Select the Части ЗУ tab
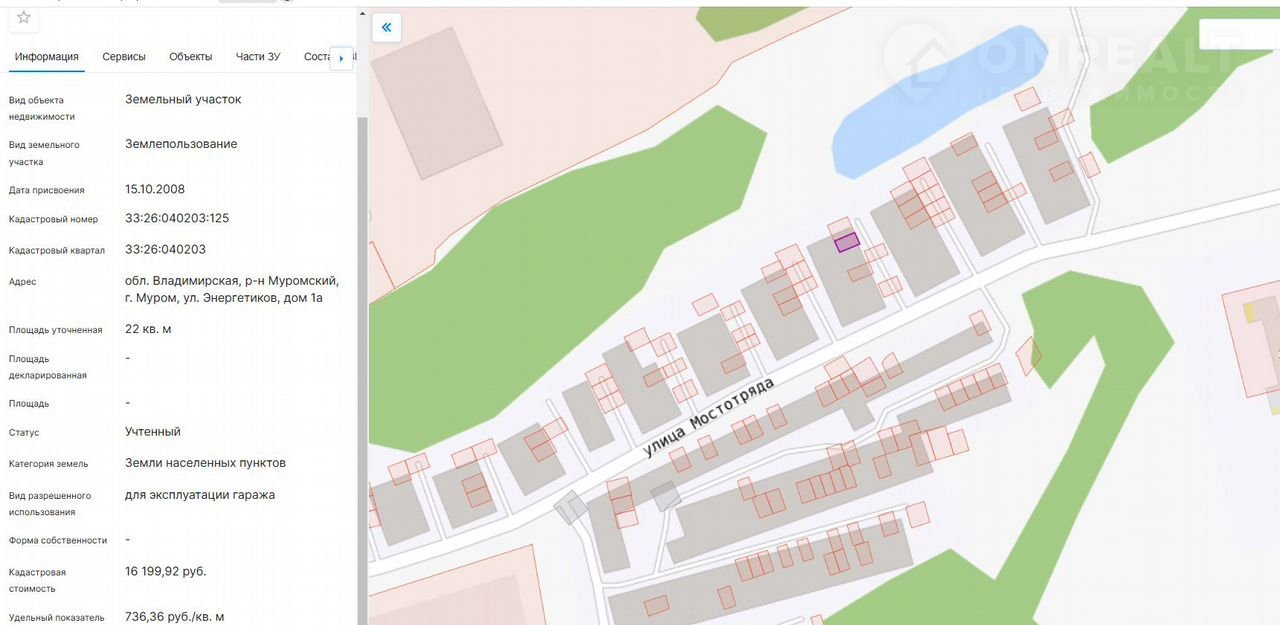The image size is (1280, 625). 258,57
